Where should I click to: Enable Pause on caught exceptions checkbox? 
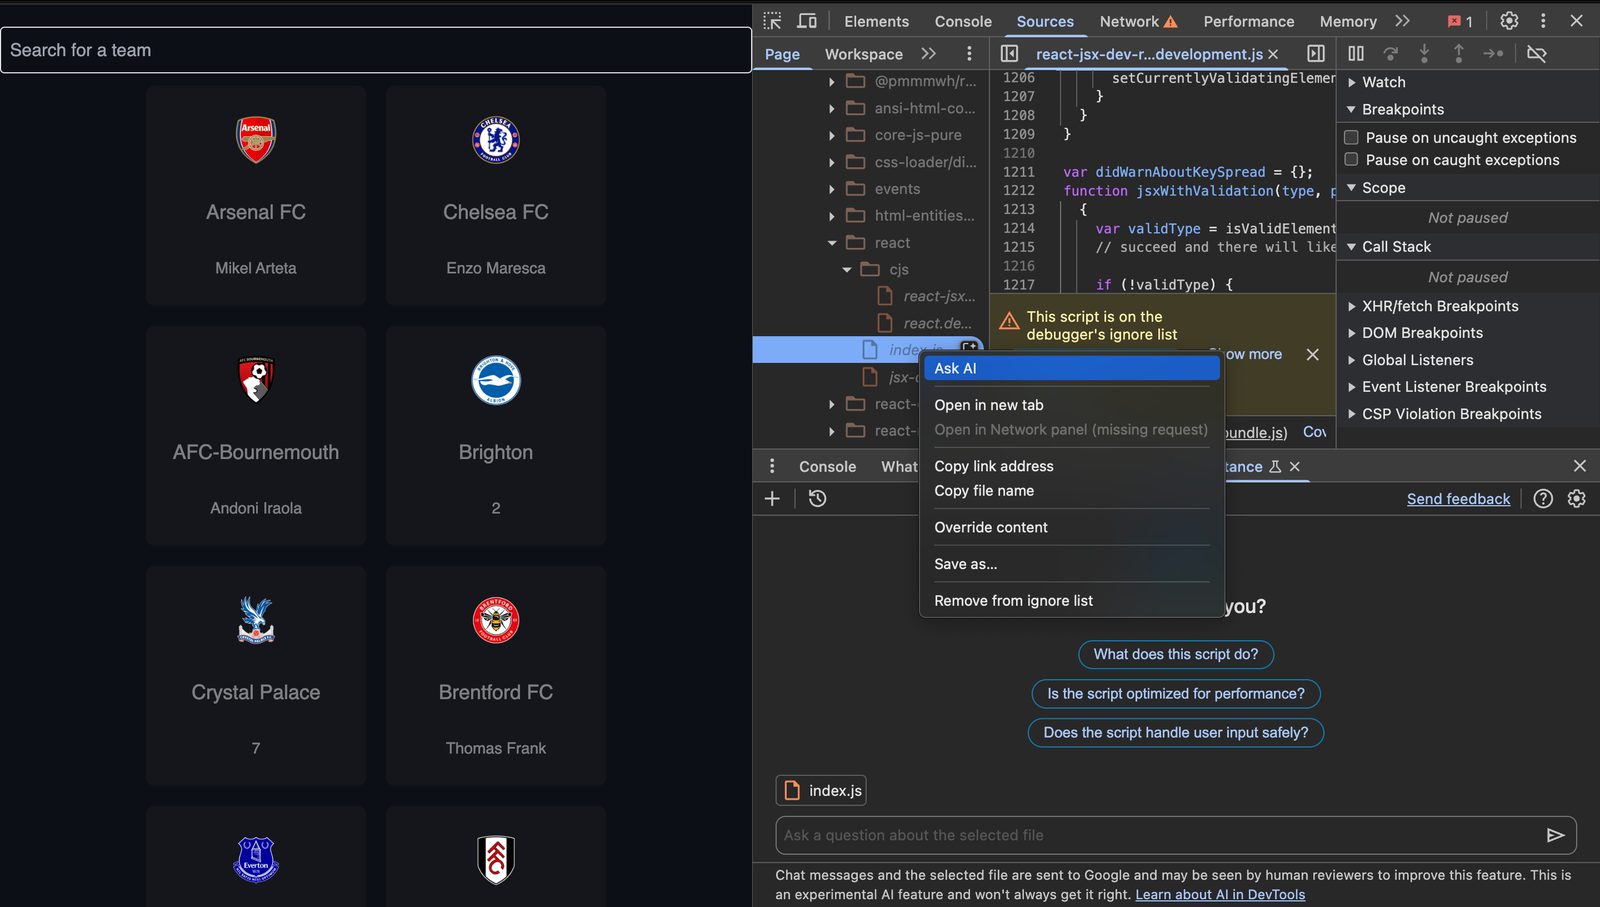point(1351,159)
